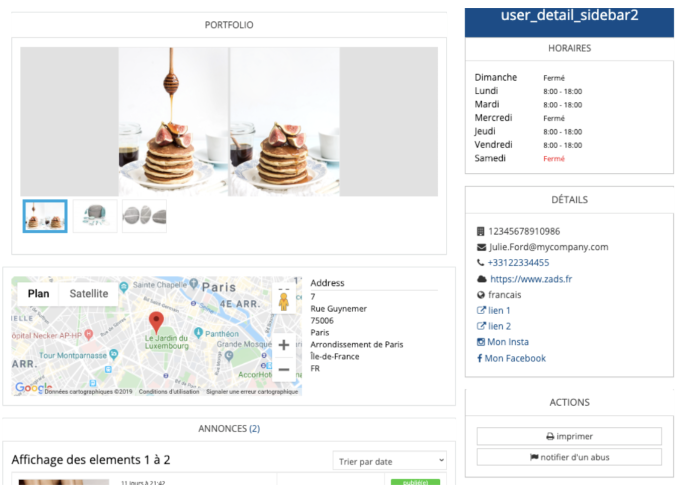Click the globe icon beside francais

tap(481, 295)
